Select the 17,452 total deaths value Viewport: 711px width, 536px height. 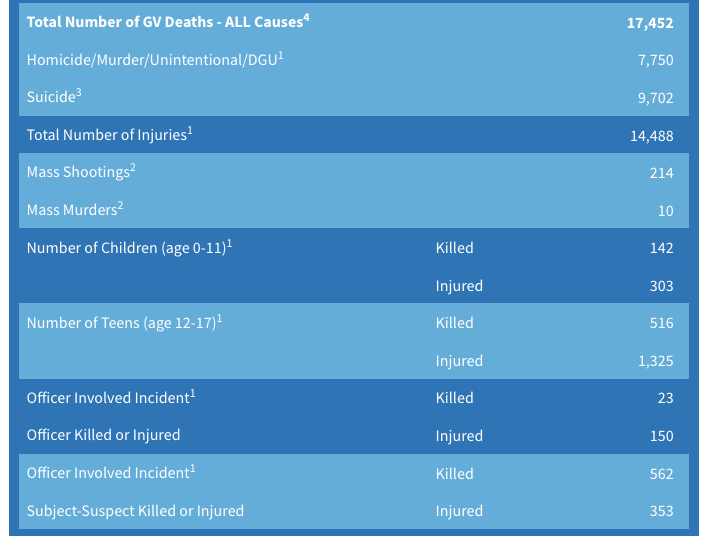click(650, 23)
